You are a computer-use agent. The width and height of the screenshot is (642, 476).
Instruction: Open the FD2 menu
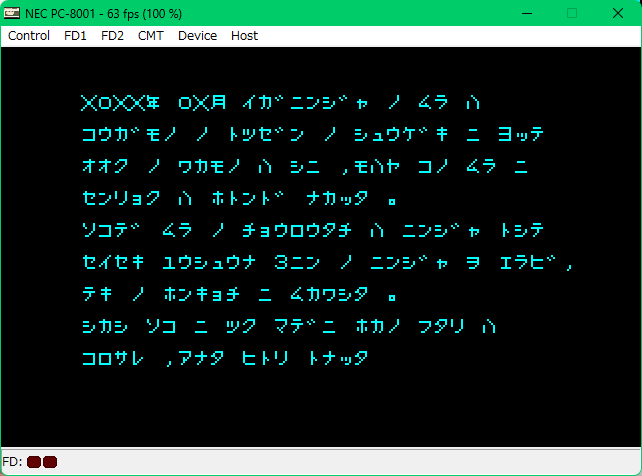coord(112,36)
